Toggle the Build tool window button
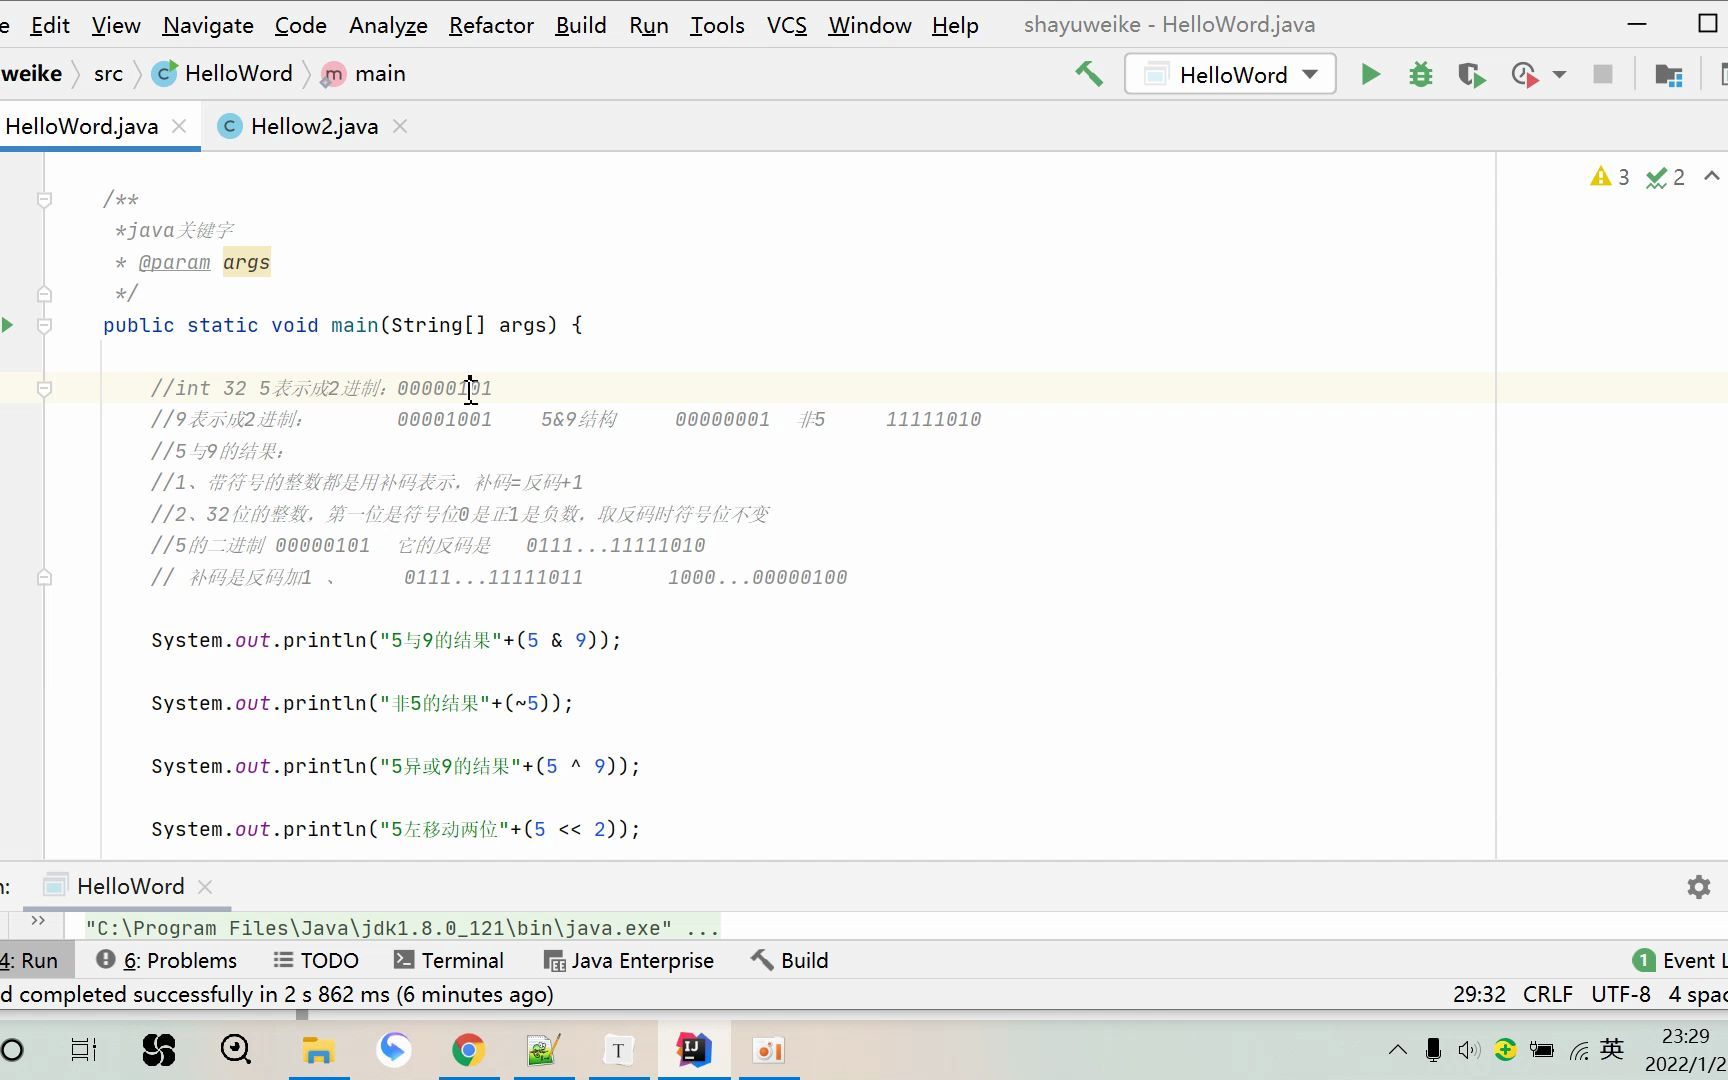 click(x=790, y=961)
